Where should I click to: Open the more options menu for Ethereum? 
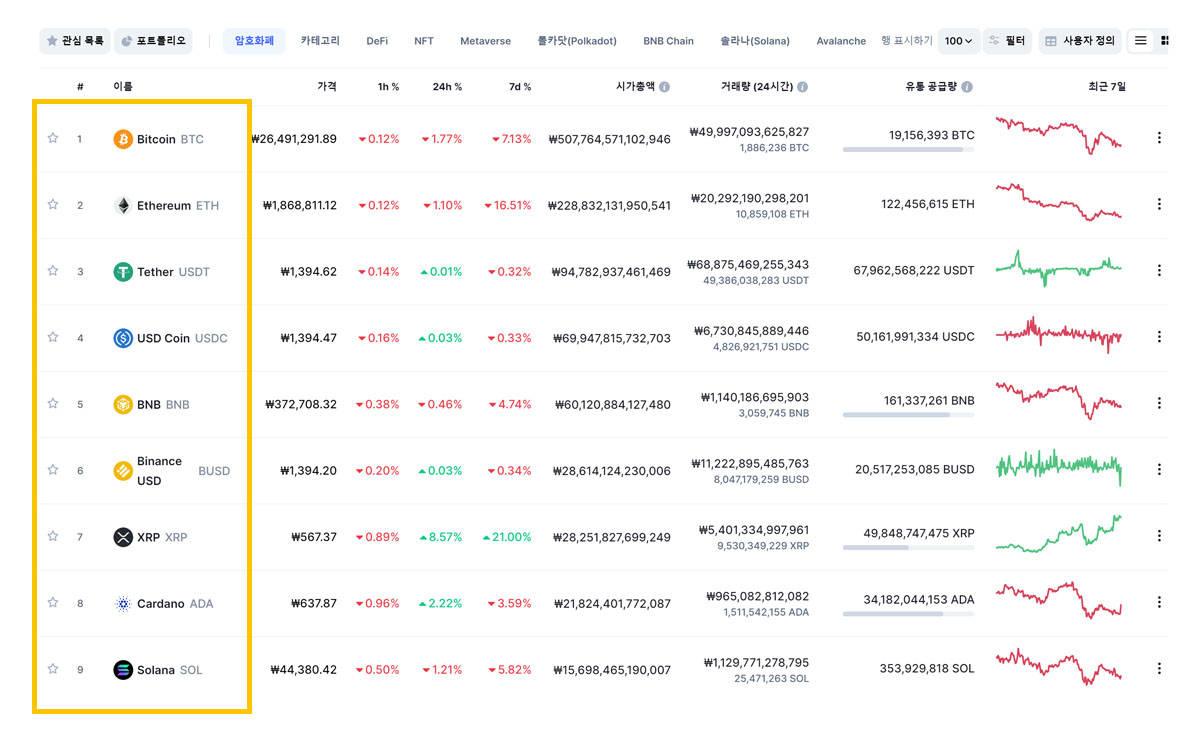(x=1159, y=204)
